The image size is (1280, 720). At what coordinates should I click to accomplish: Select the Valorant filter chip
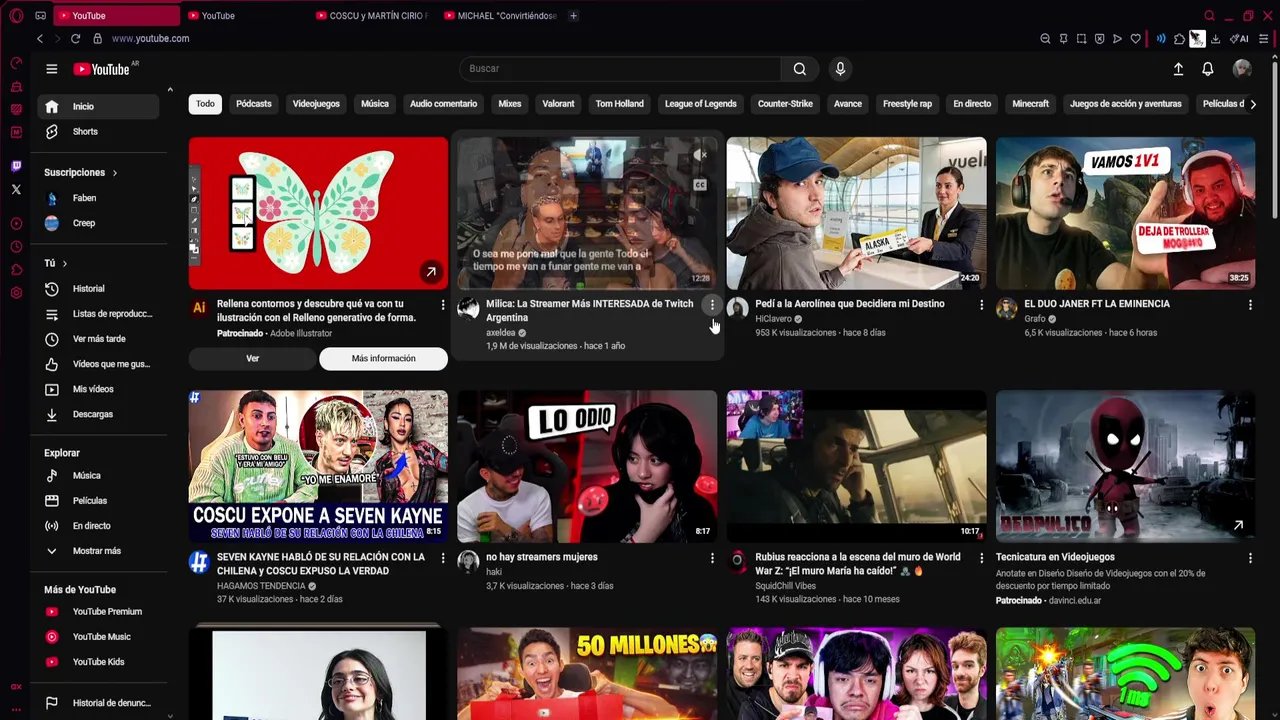pos(558,104)
